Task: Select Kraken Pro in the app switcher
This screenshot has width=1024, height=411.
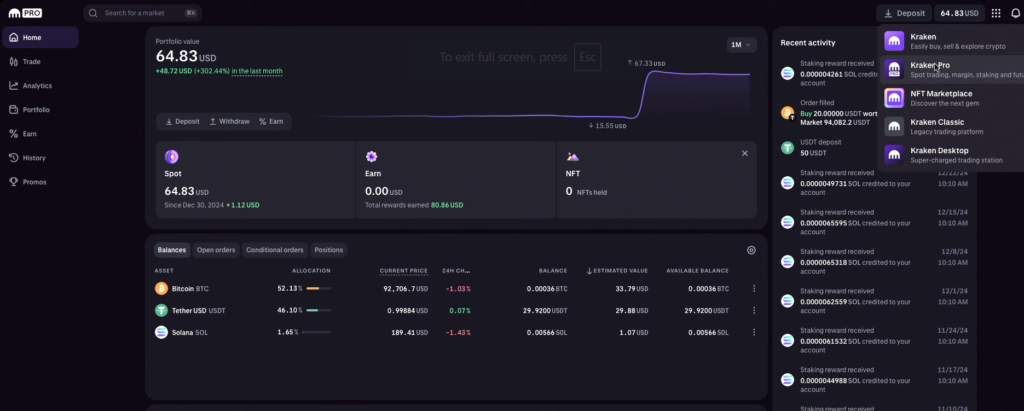Action: pyautogui.click(x=952, y=69)
